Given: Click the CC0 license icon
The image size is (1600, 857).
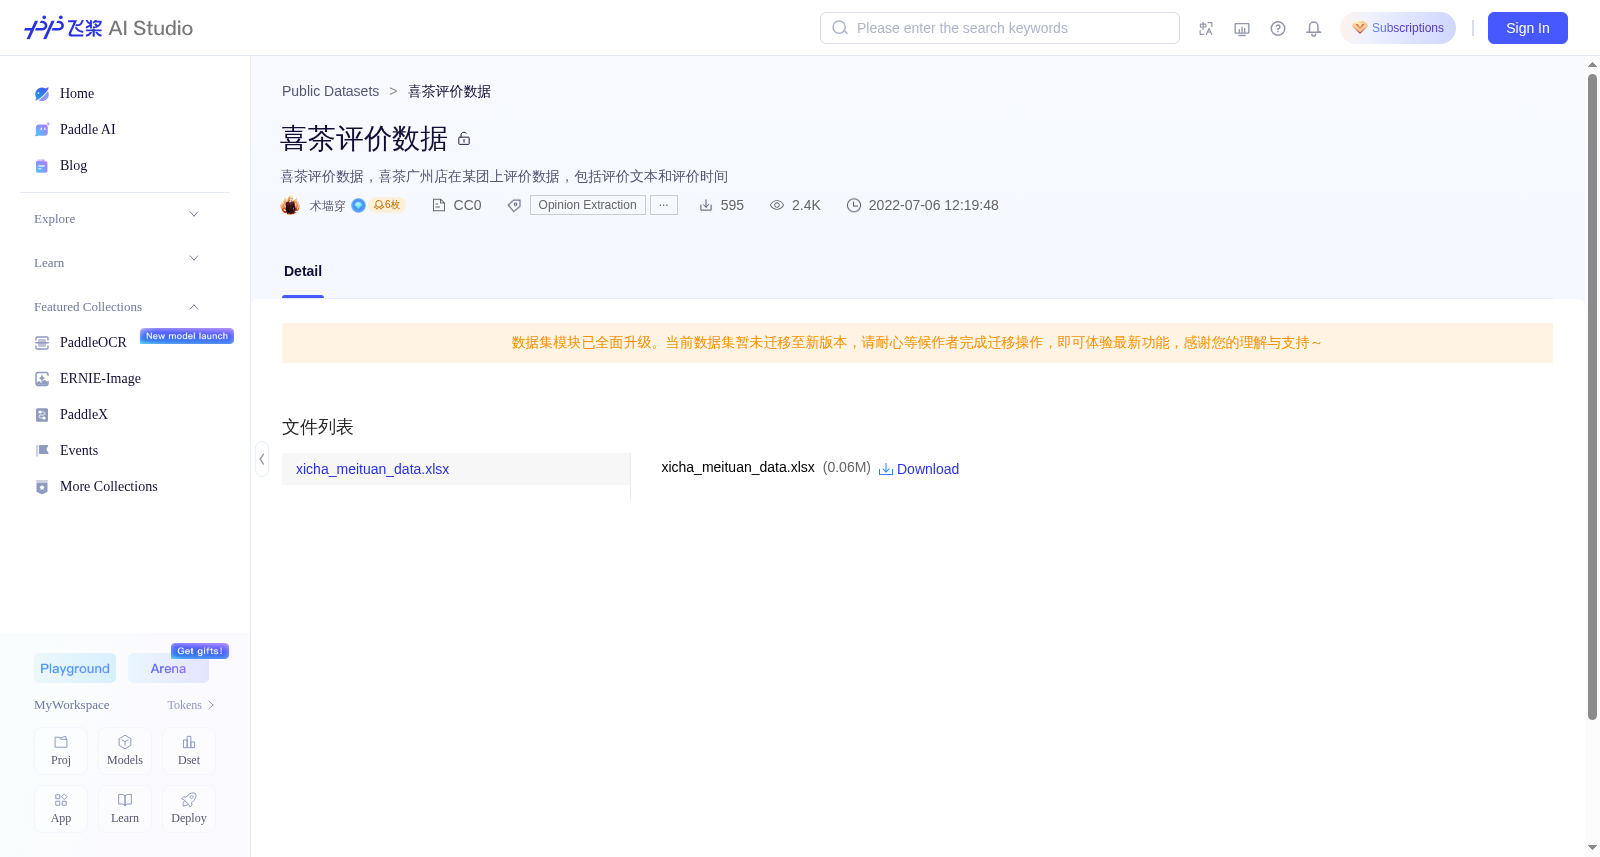Looking at the screenshot, I should click(438, 205).
